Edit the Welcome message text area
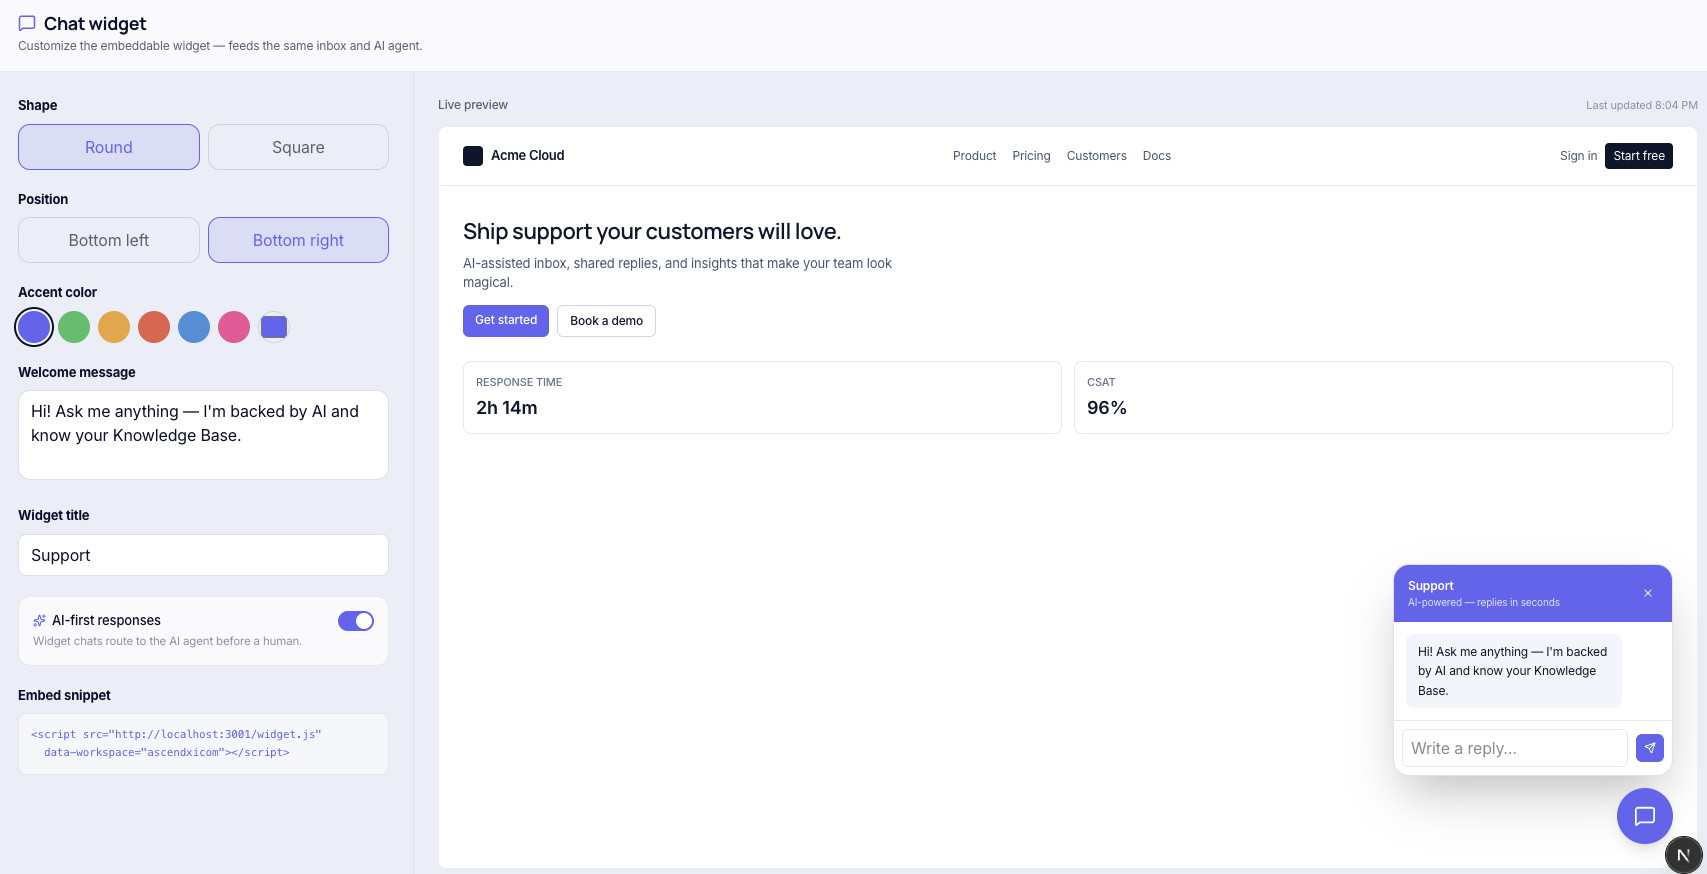 coord(203,435)
